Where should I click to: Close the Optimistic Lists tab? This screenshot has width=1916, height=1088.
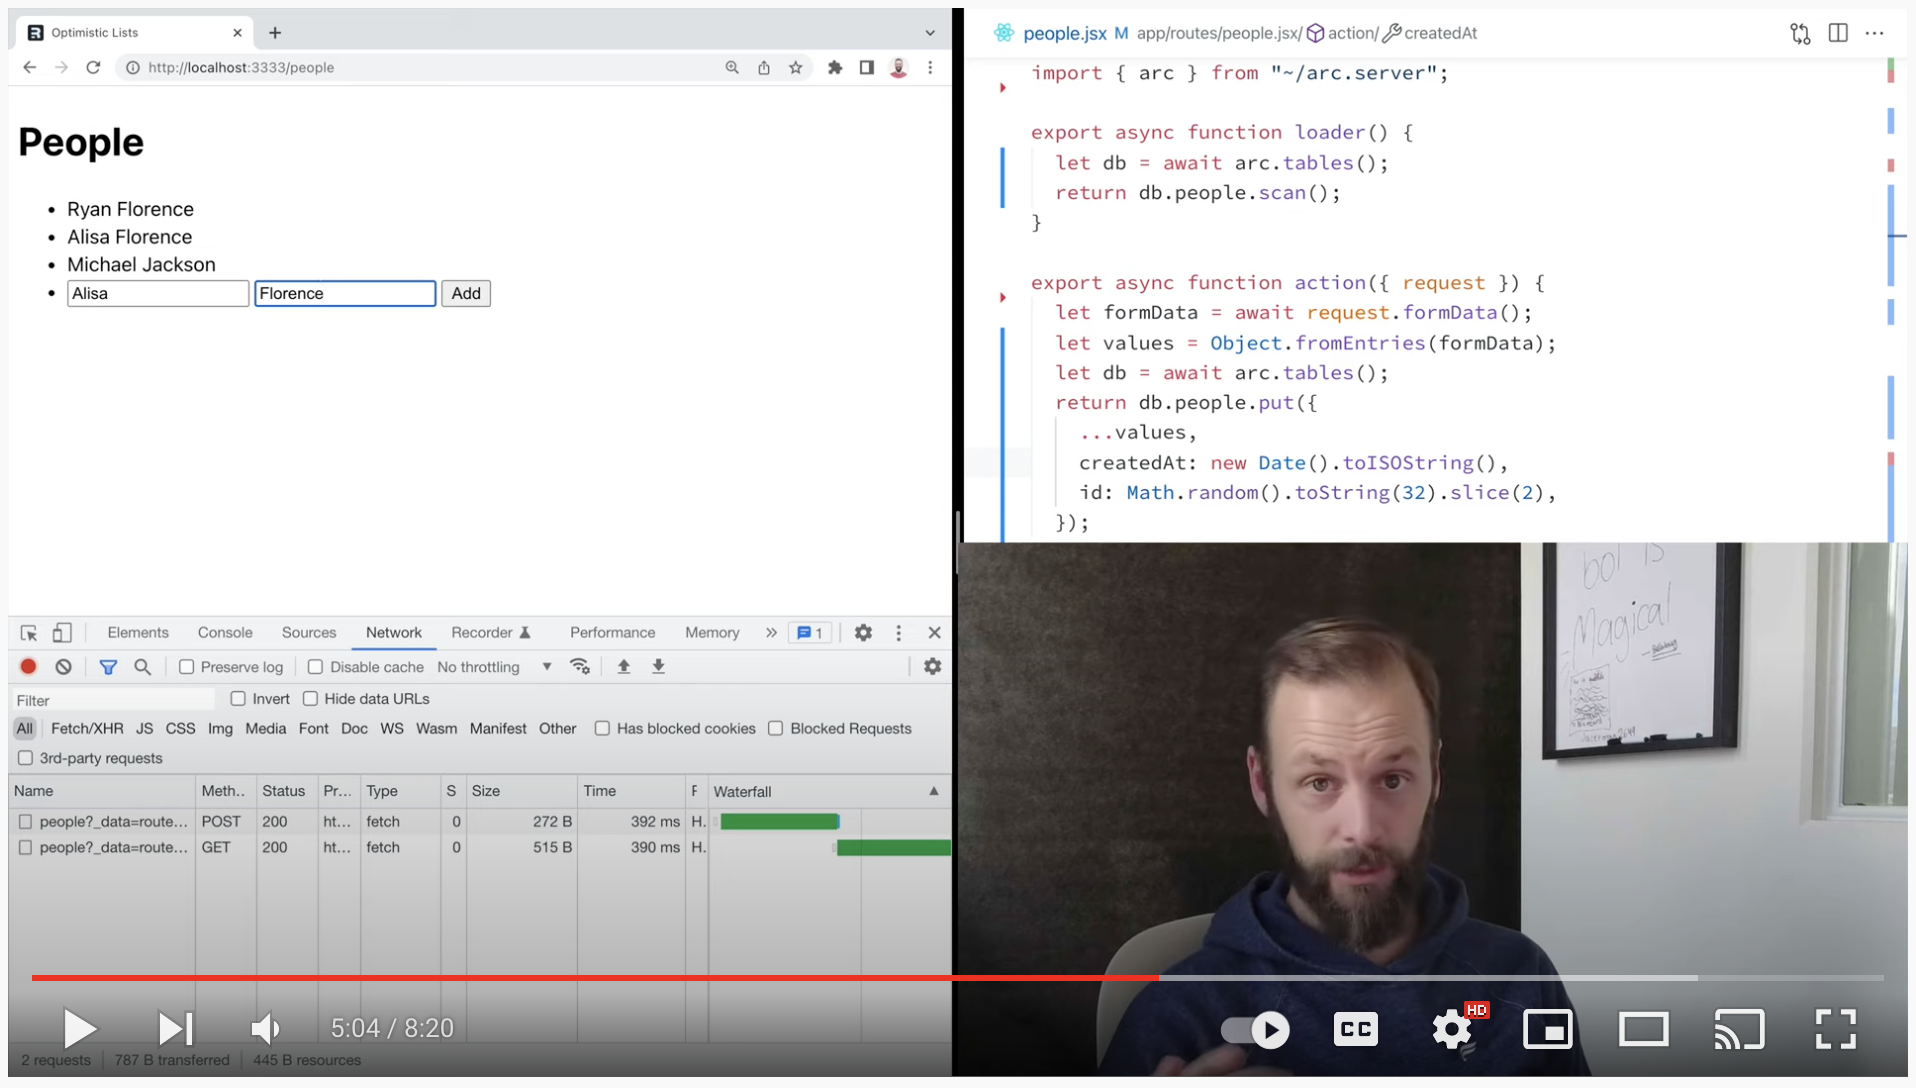tap(237, 33)
